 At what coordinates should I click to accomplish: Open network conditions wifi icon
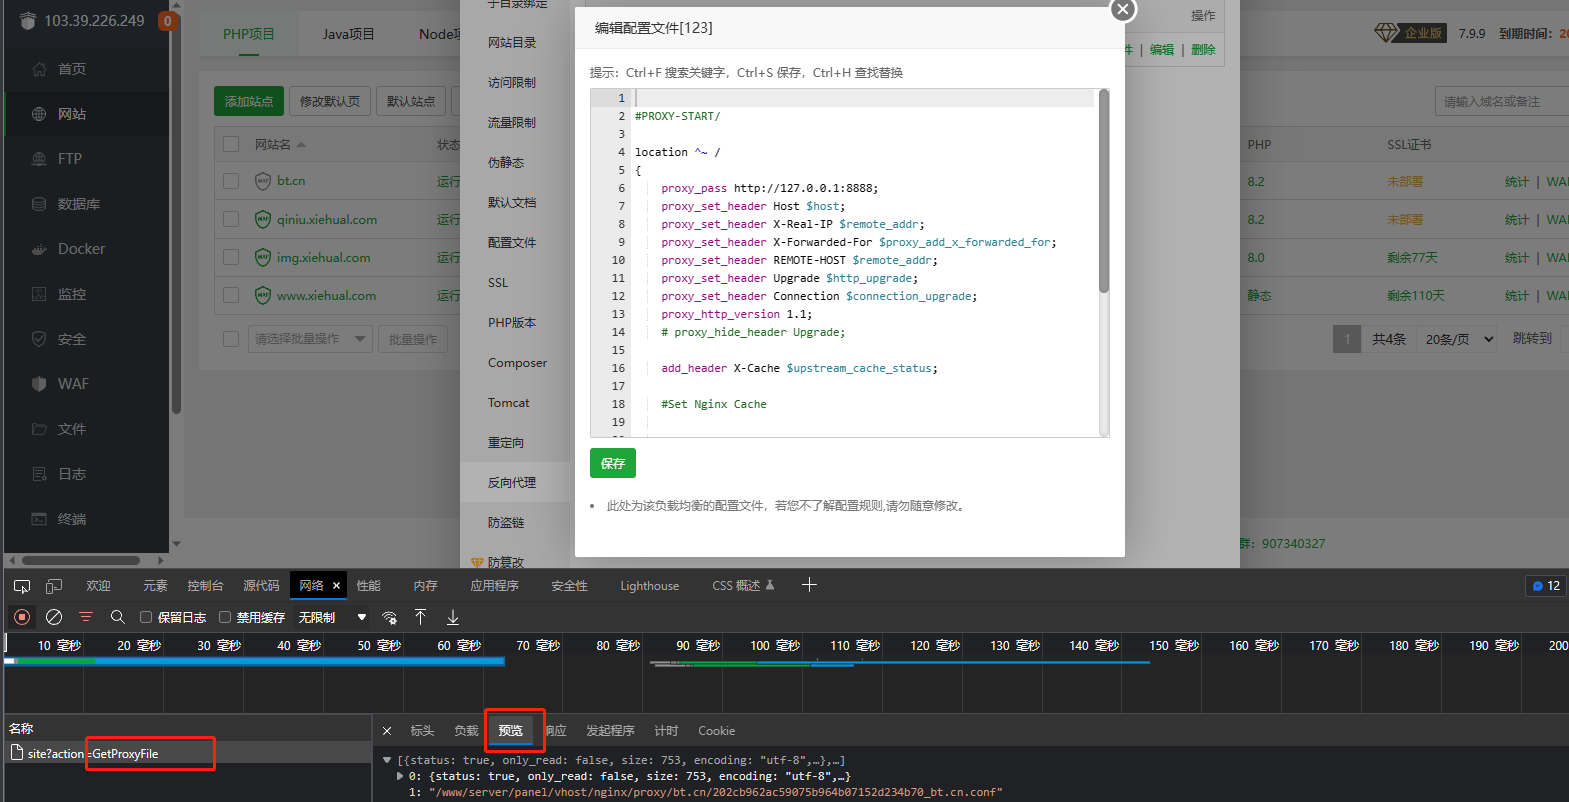390,617
